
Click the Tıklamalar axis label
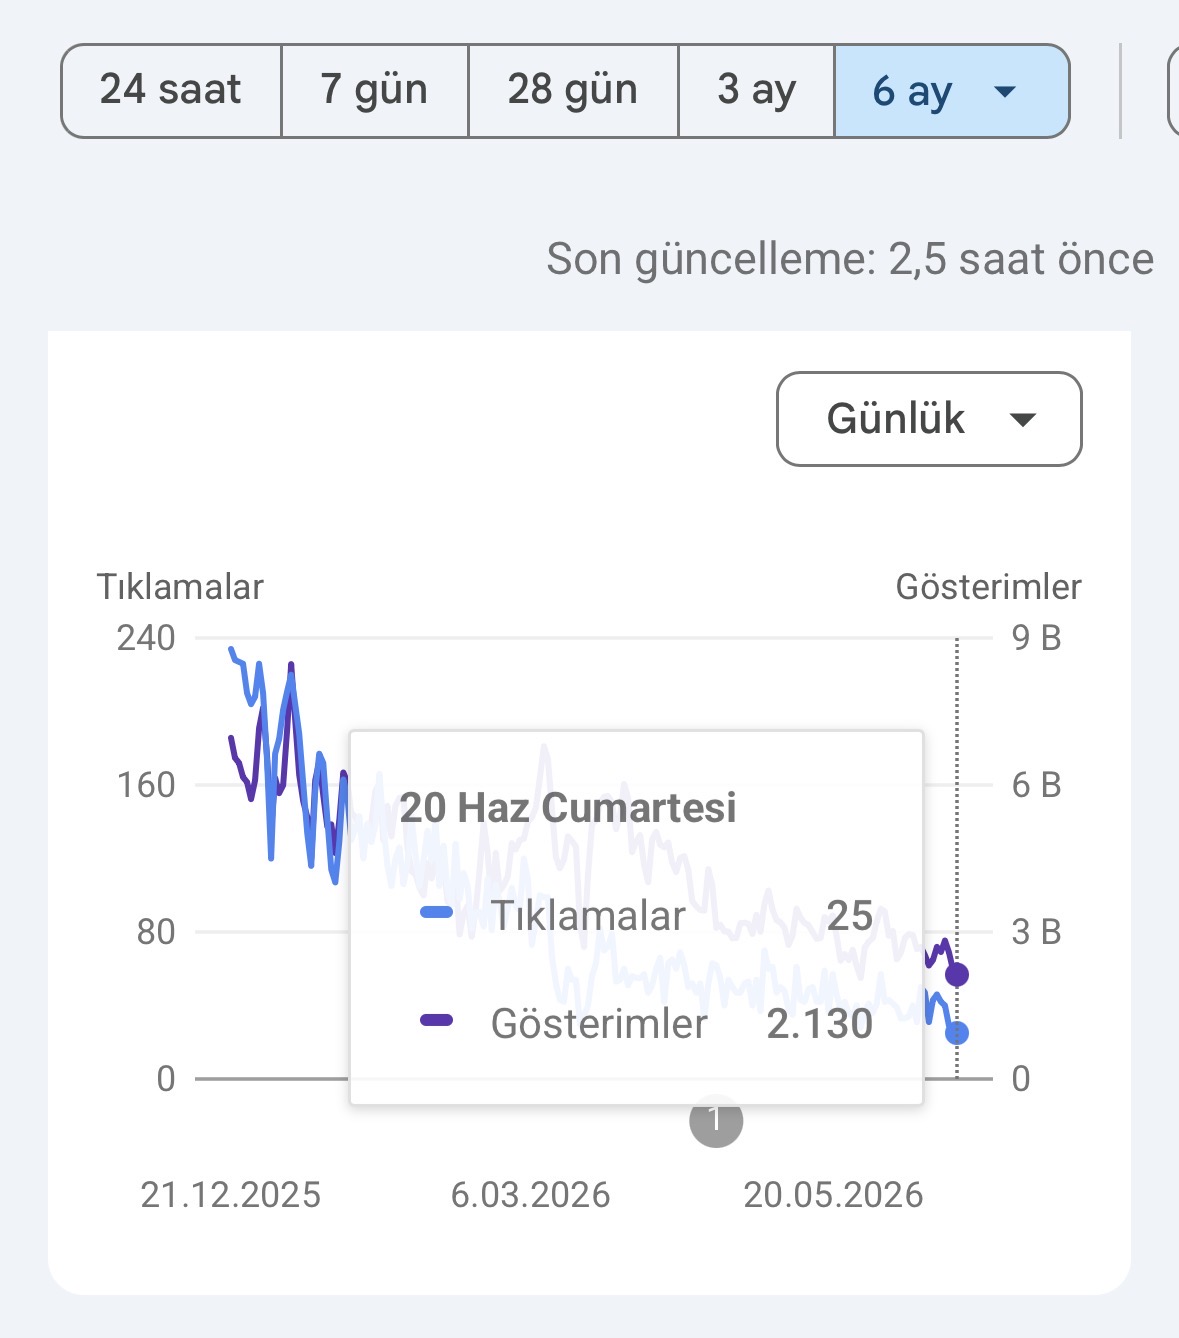(180, 587)
